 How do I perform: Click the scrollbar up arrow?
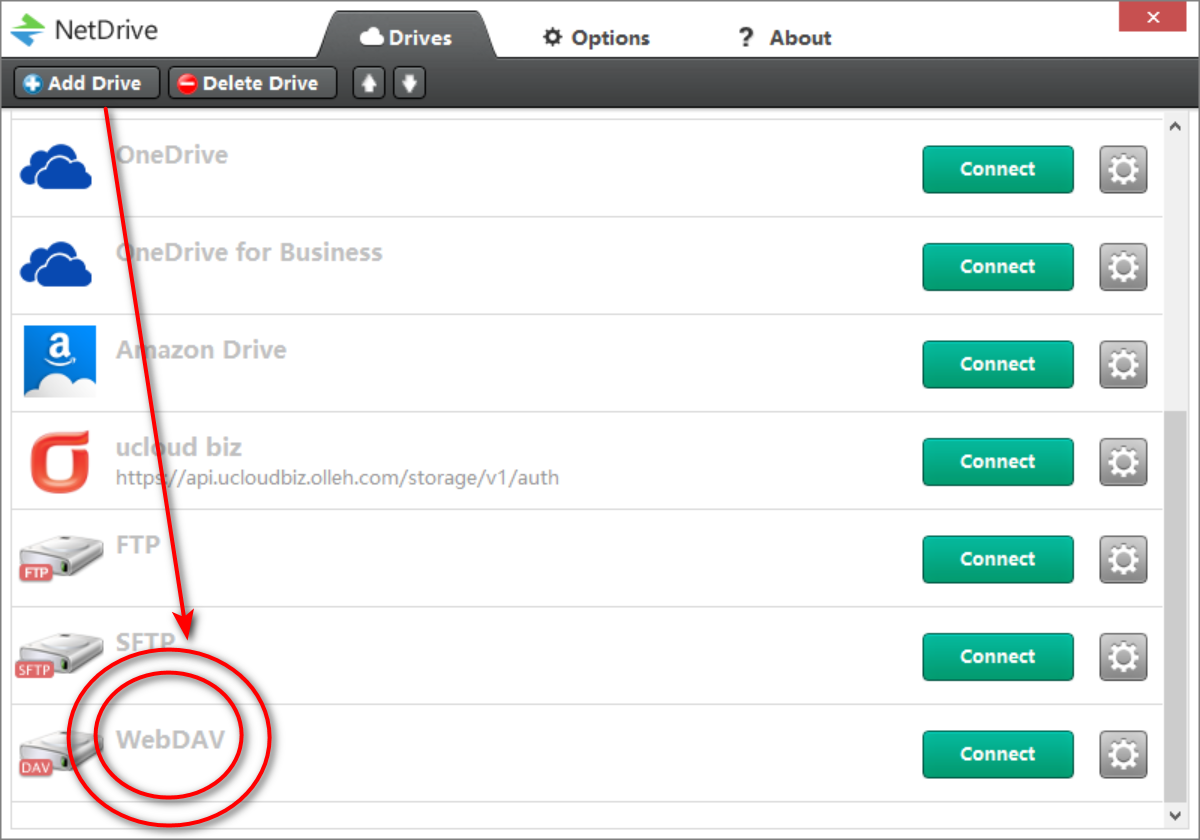(1175, 126)
